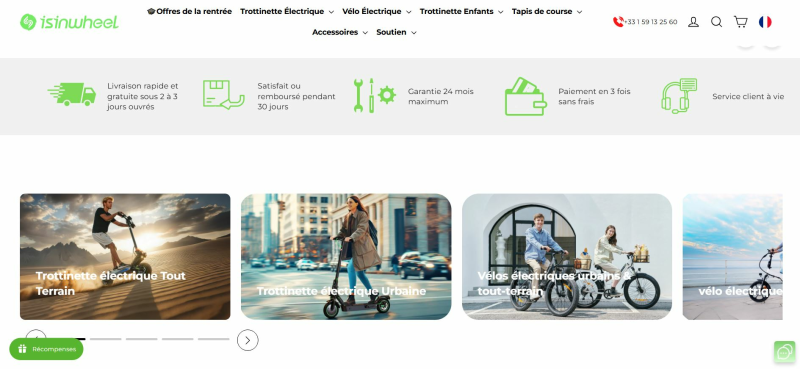
Task: Expand Tapis de course dropdown menu
Action: coord(546,11)
